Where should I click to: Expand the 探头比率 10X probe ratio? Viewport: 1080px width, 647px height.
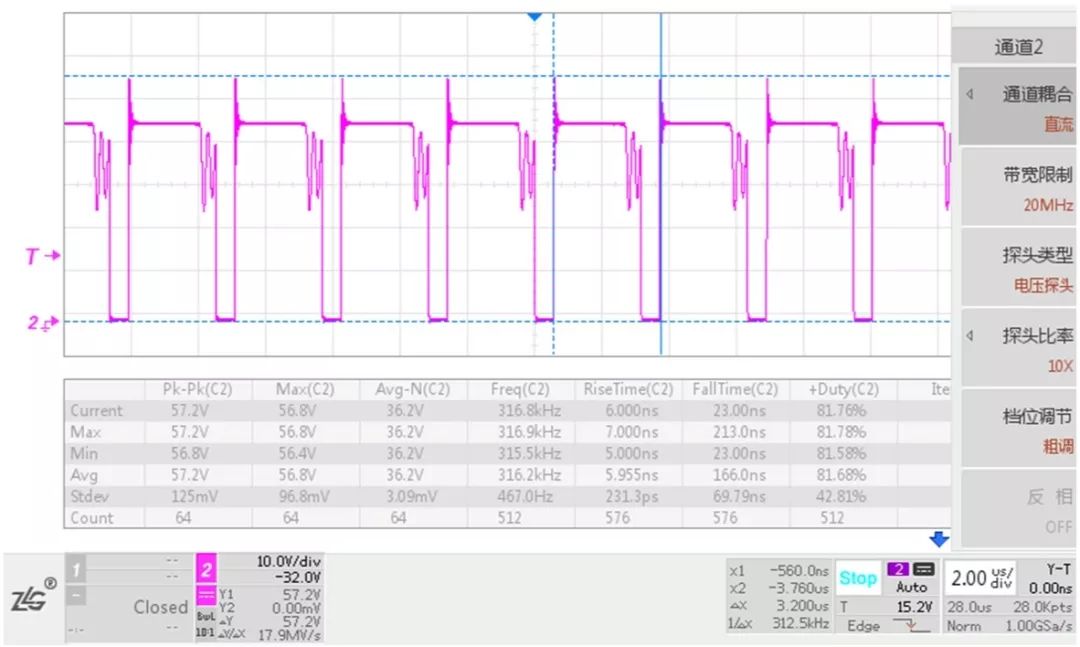1016,349
